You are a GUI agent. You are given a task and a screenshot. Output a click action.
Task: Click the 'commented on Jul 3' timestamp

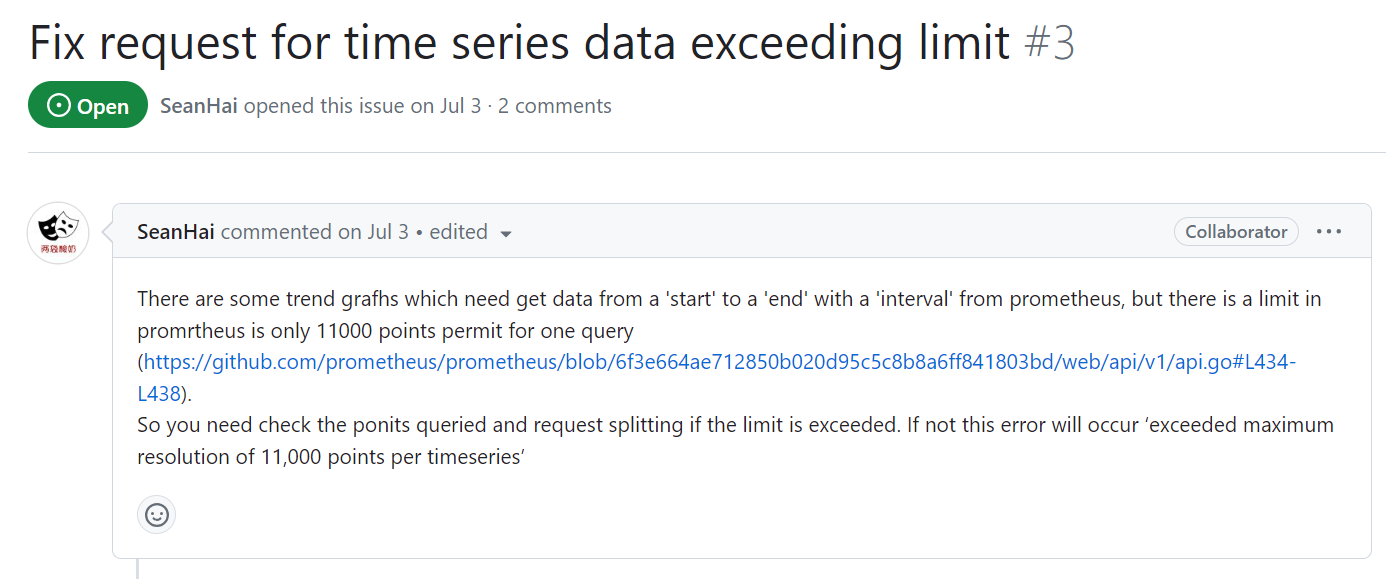tap(315, 231)
